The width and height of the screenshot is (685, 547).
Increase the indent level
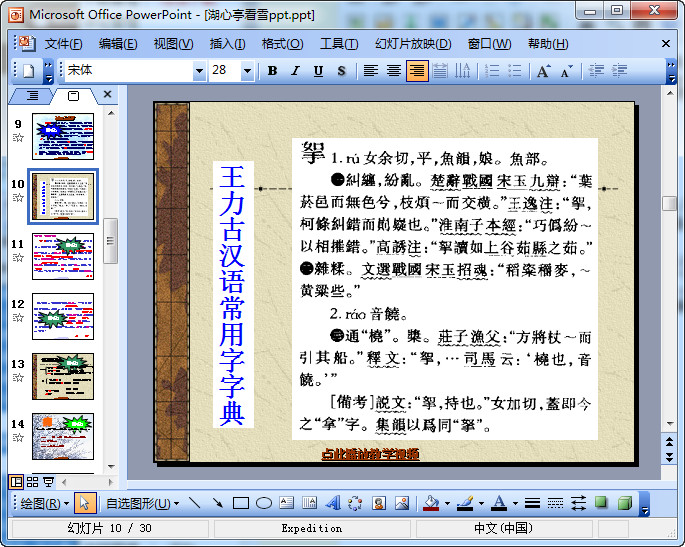(x=619, y=70)
